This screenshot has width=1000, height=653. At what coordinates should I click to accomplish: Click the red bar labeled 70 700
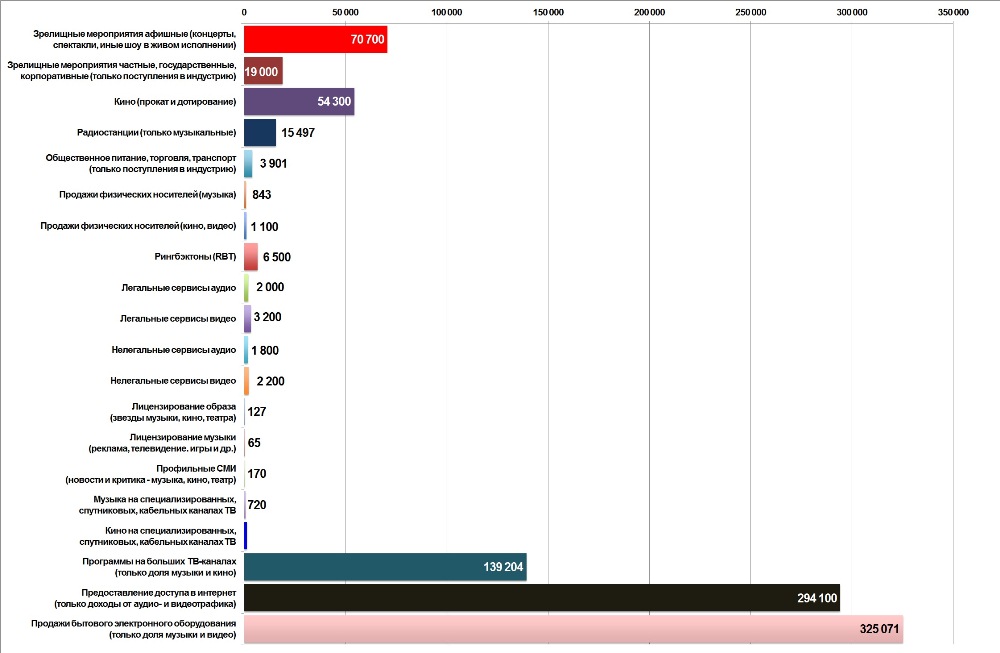tap(315, 40)
